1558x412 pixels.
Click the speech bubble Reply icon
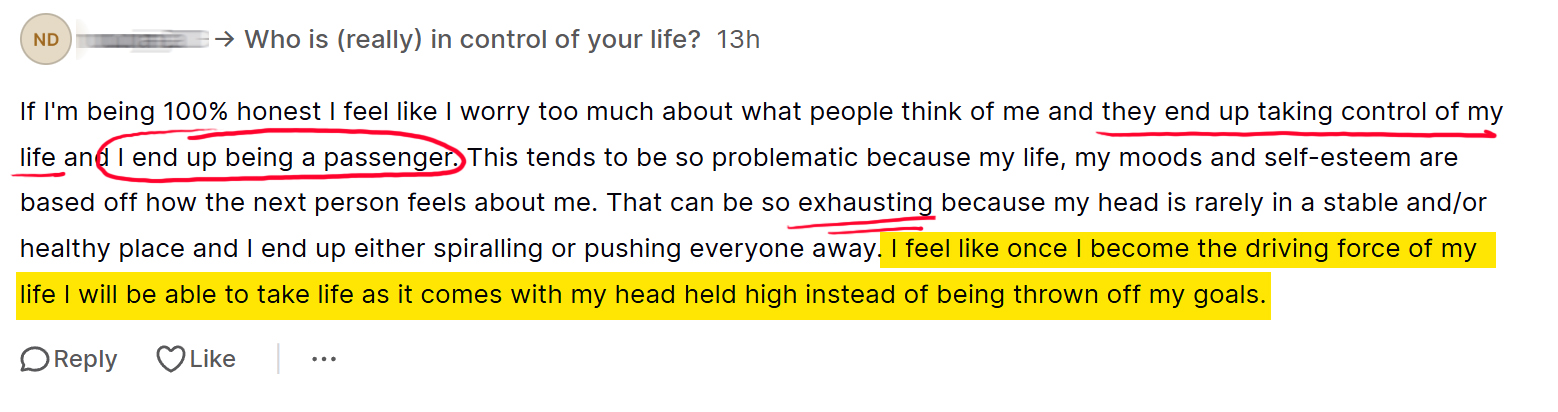point(35,360)
